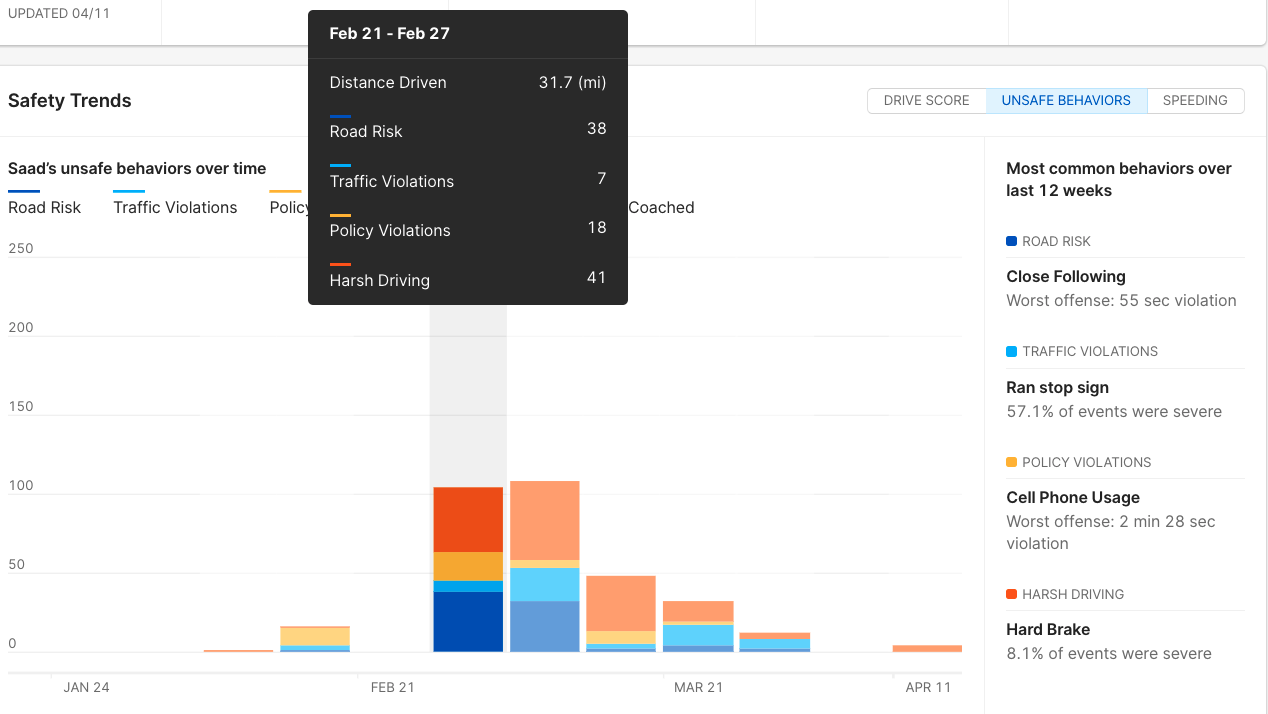Image resolution: width=1268 pixels, height=714 pixels.
Task: Click the red-orange top segment of highlighted bar
Action: pos(468,519)
